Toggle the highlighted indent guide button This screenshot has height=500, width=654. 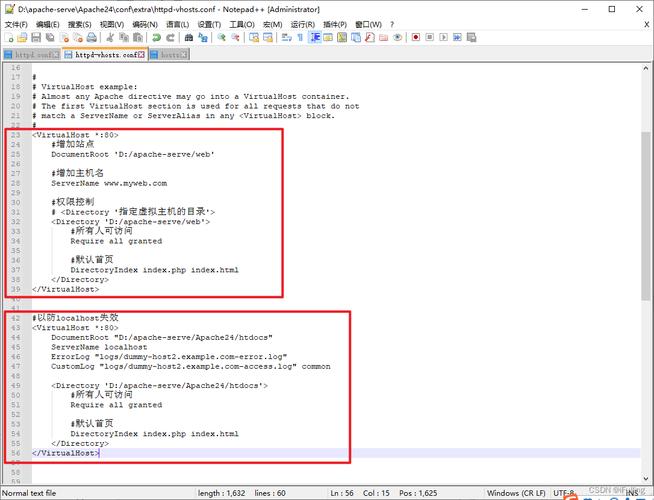point(314,38)
